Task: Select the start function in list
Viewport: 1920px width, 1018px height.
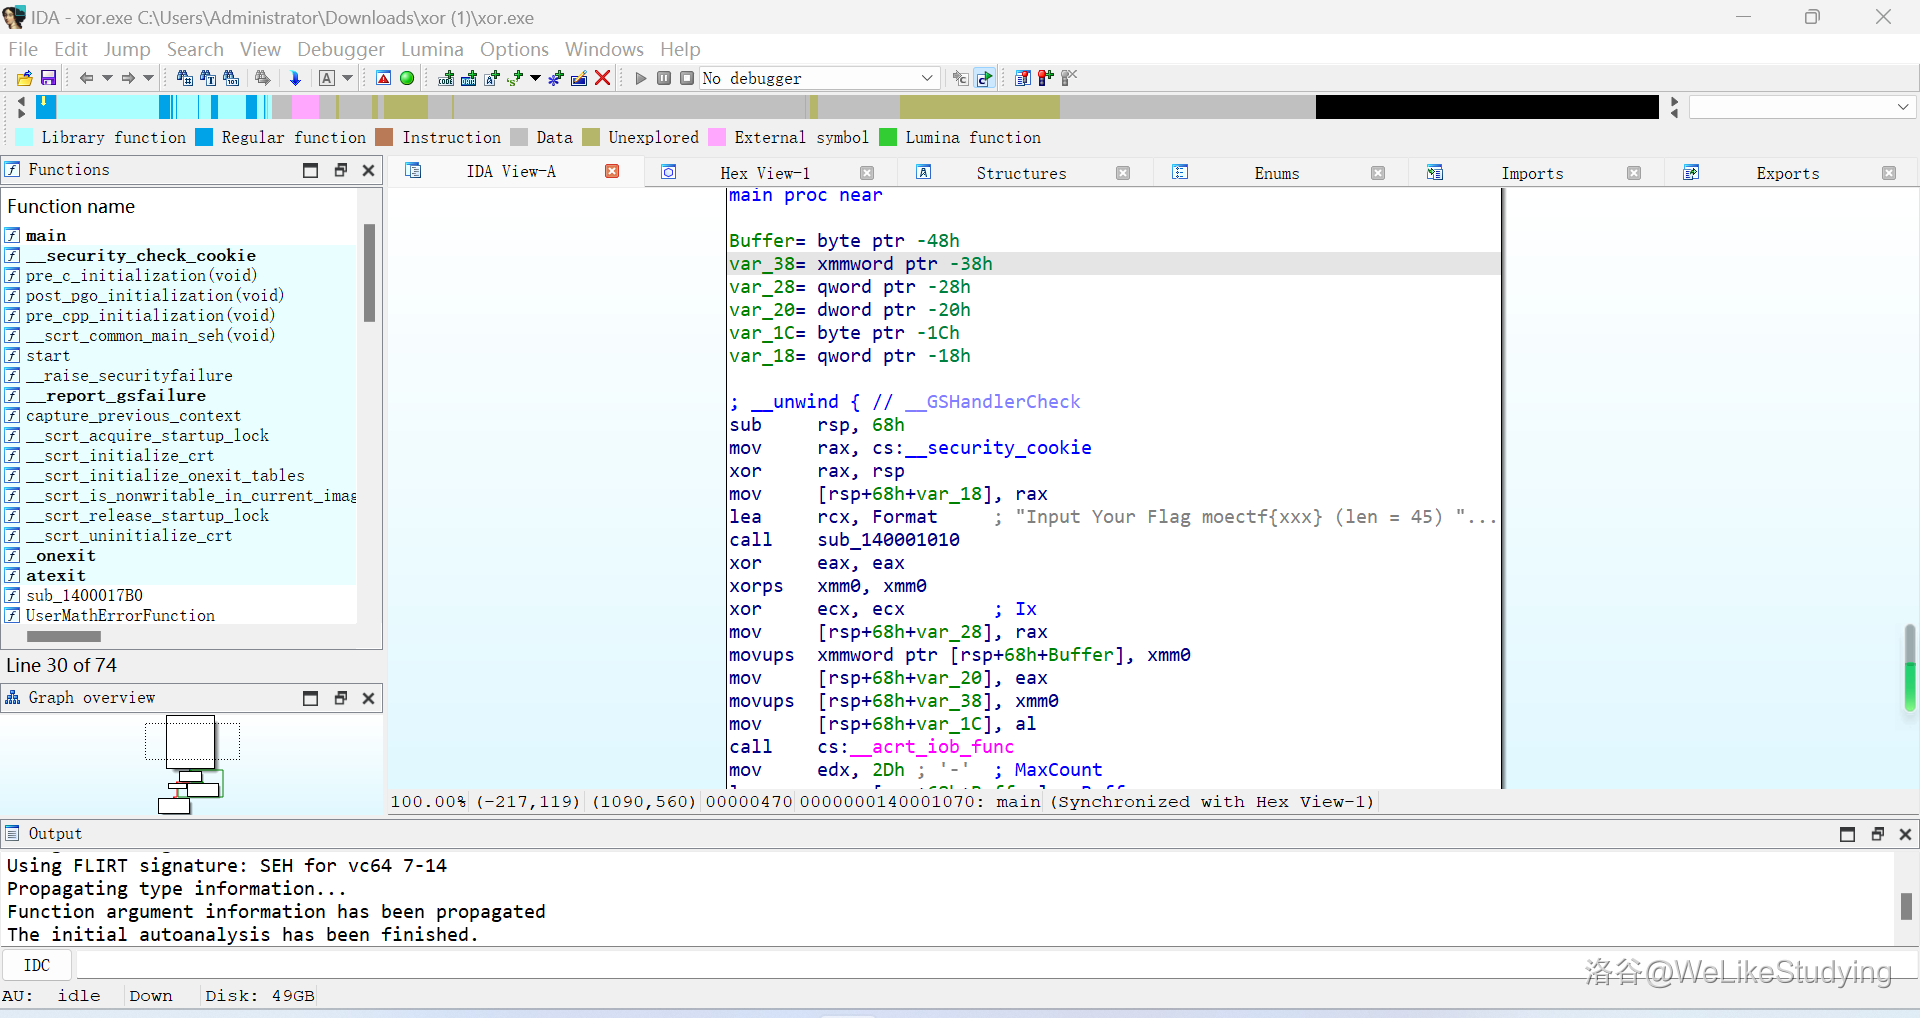Action: [x=48, y=356]
